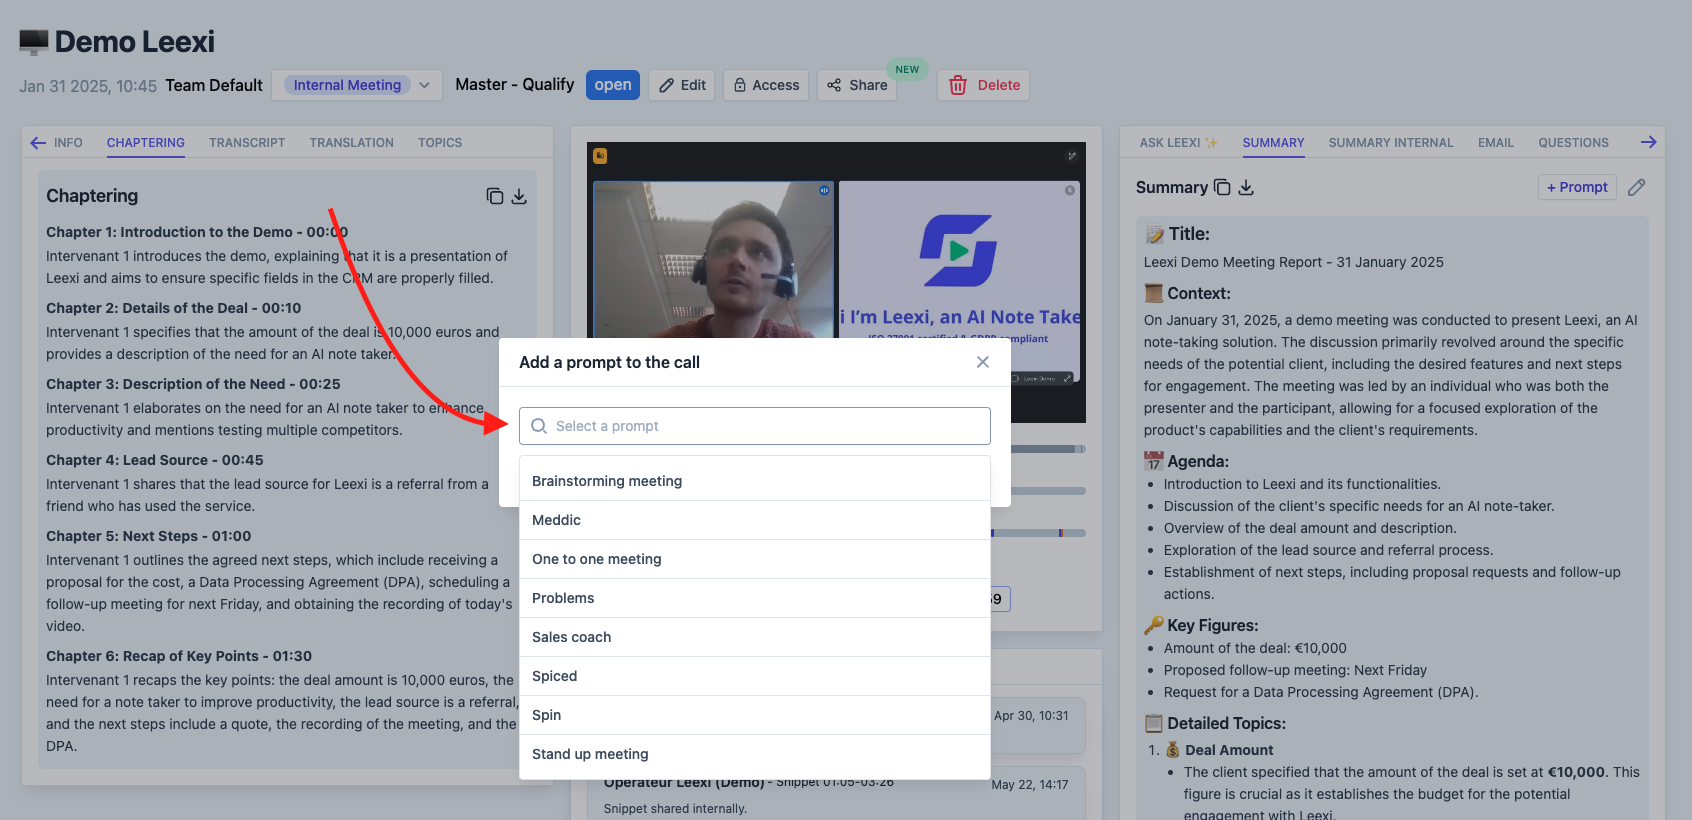Go back with left arrow icon
The image size is (1692, 820).
point(38,143)
